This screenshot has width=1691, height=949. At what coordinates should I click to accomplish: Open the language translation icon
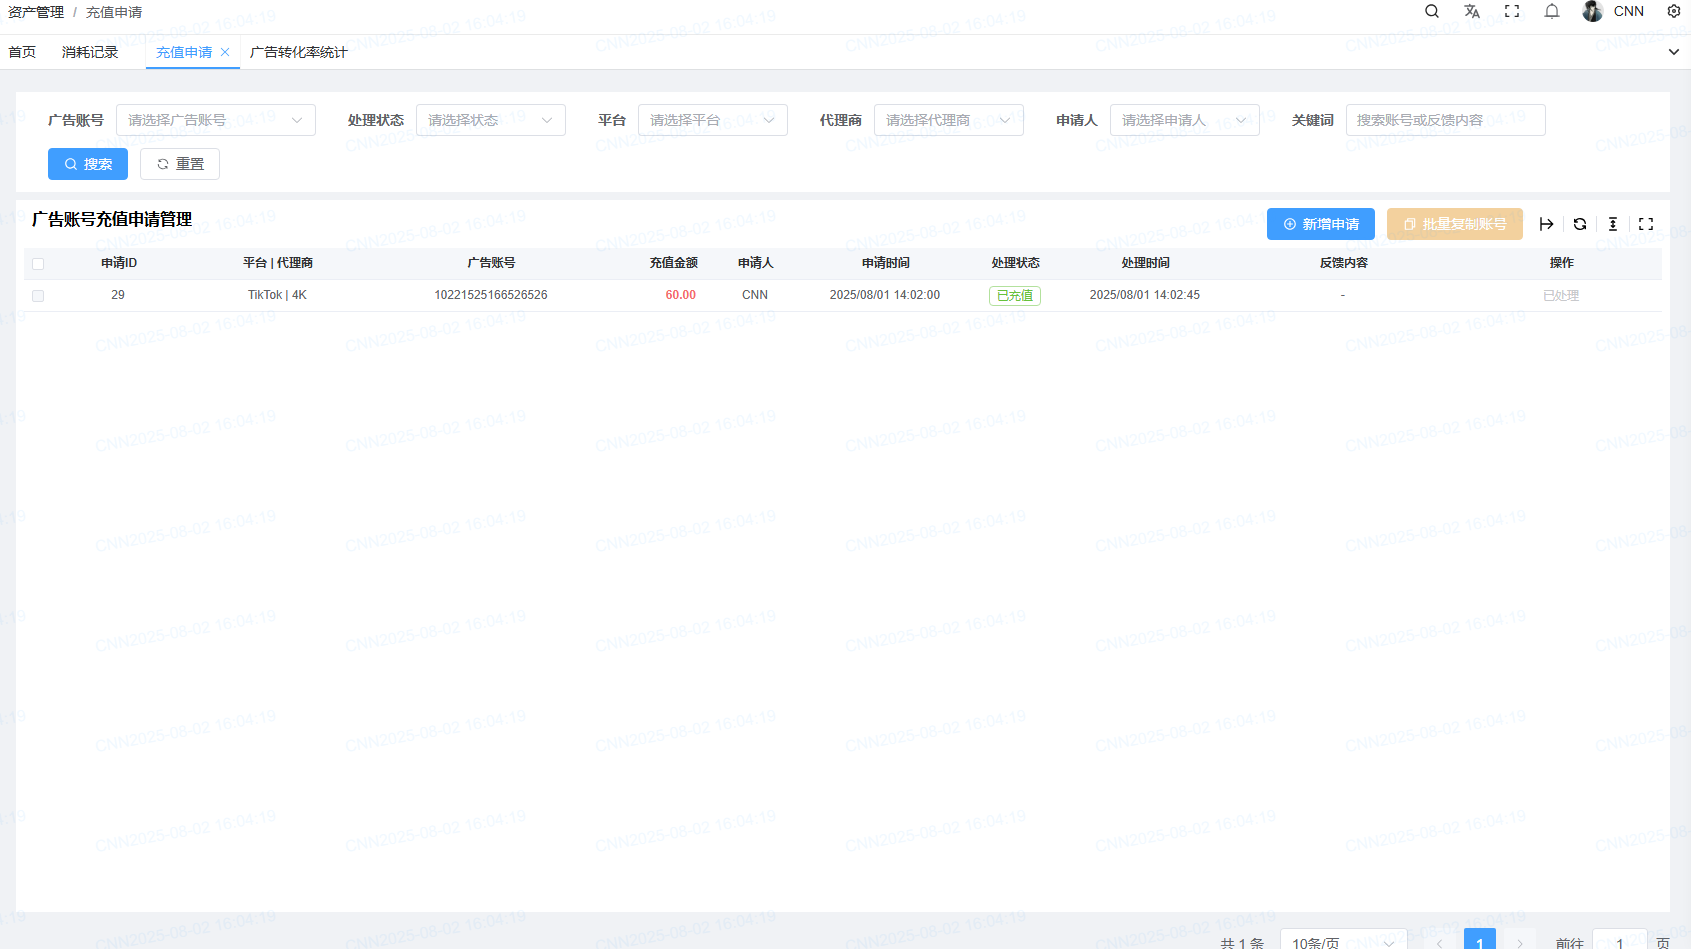tap(1472, 12)
